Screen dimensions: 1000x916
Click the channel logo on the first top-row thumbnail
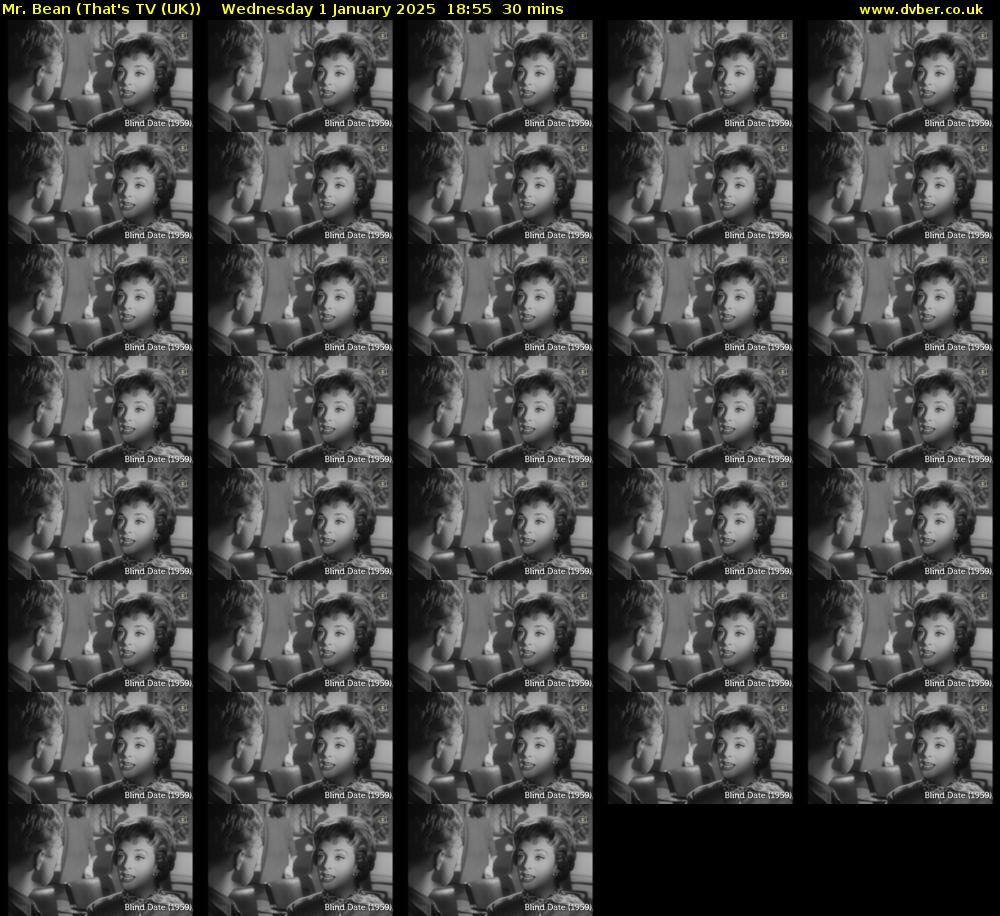click(x=182, y=35)
